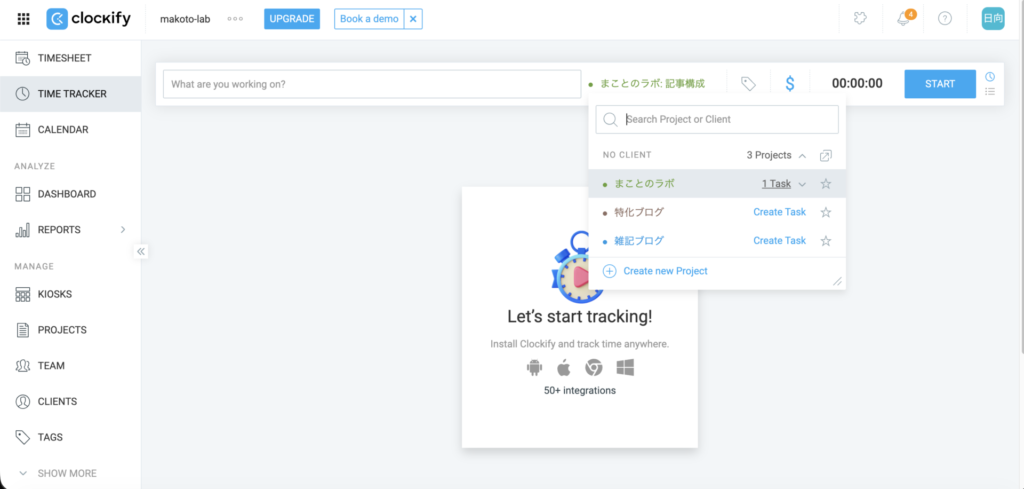1024x489 pixels.
Task: Switch to manual mode list icon
Action: (990, 92)
